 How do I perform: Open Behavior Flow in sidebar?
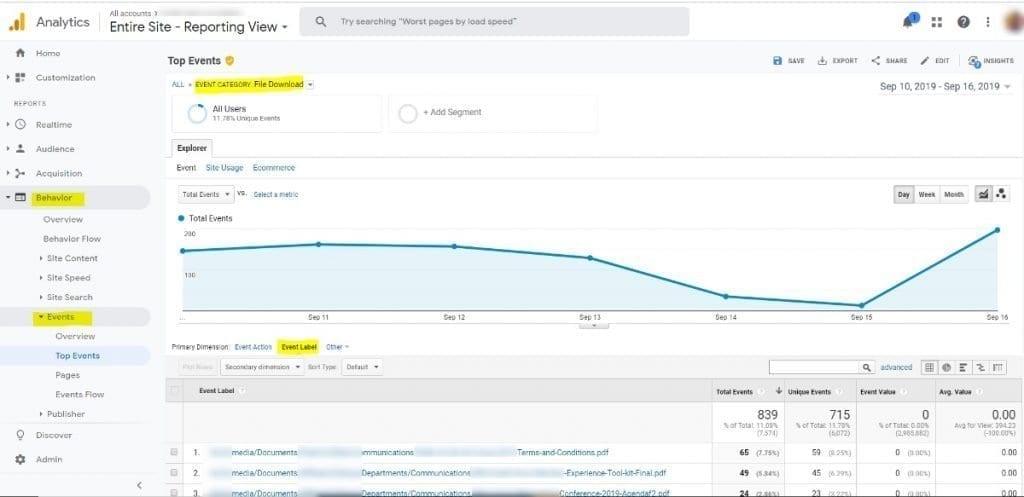click(x=72, y=239)
